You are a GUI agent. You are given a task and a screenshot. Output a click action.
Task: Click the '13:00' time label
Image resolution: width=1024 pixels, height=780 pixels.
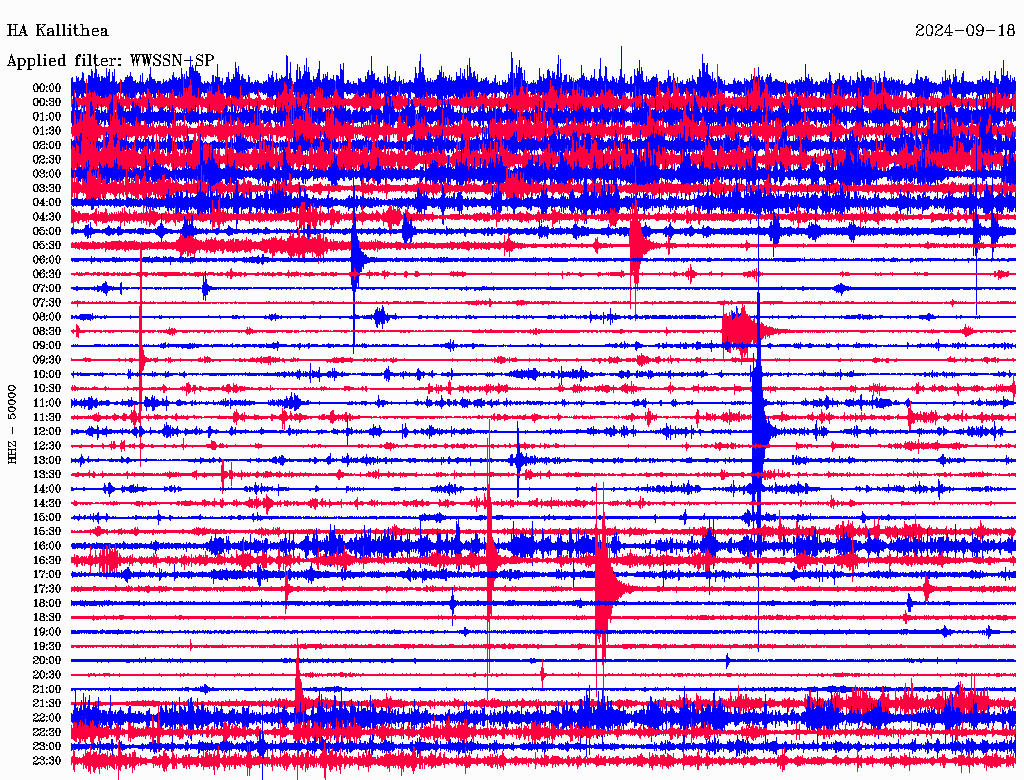point(47,460)
